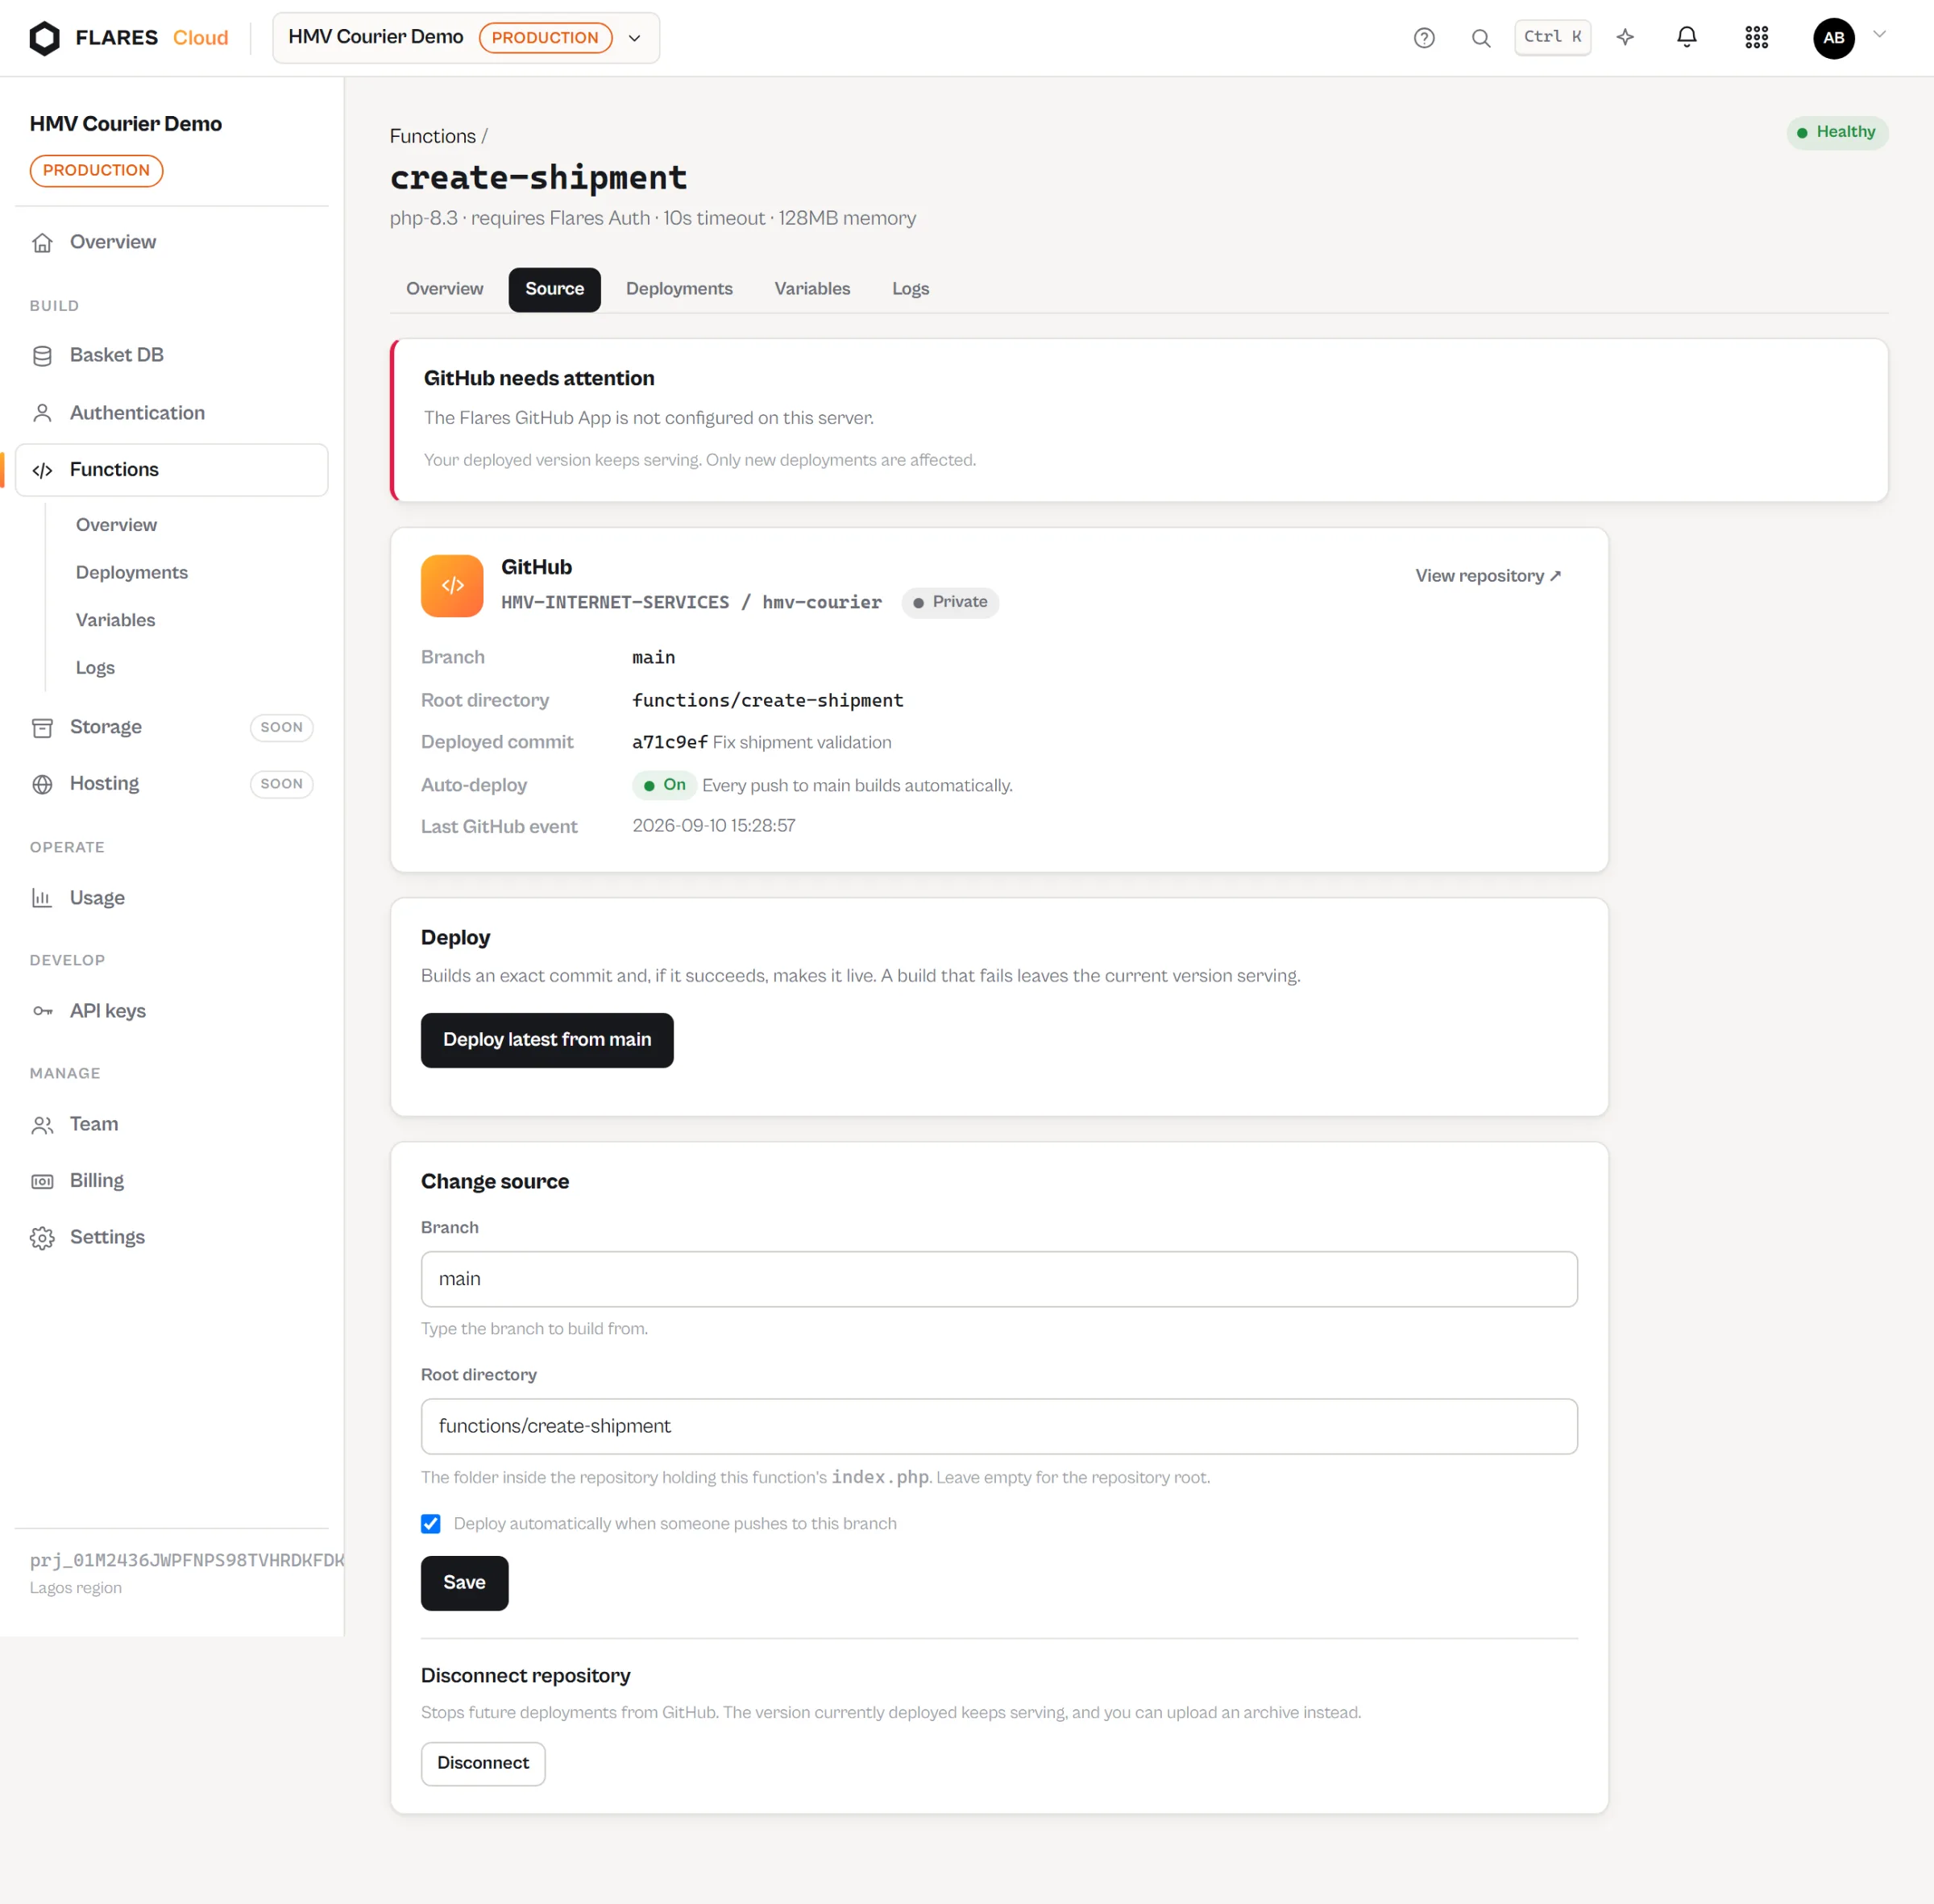
Task: Open Team in the sidebar
Action: tap(171, 1125)
